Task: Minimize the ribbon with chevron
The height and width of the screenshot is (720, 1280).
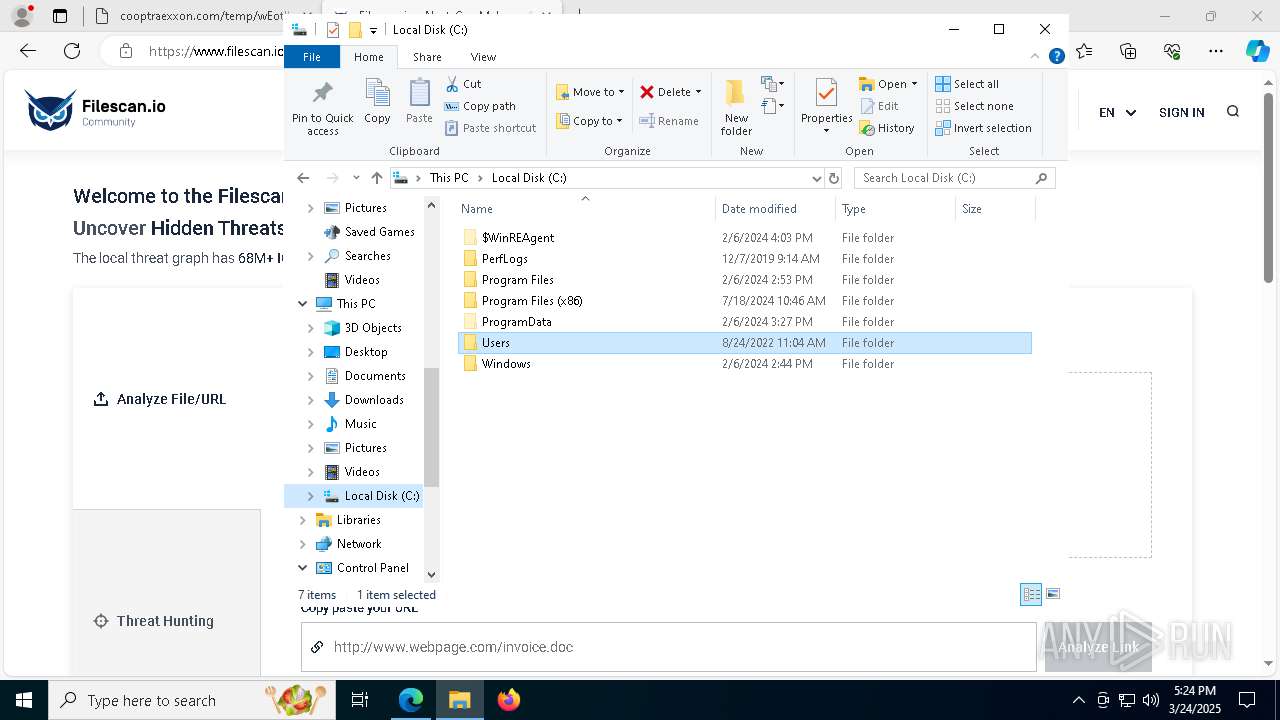Action: point(1035,57)
